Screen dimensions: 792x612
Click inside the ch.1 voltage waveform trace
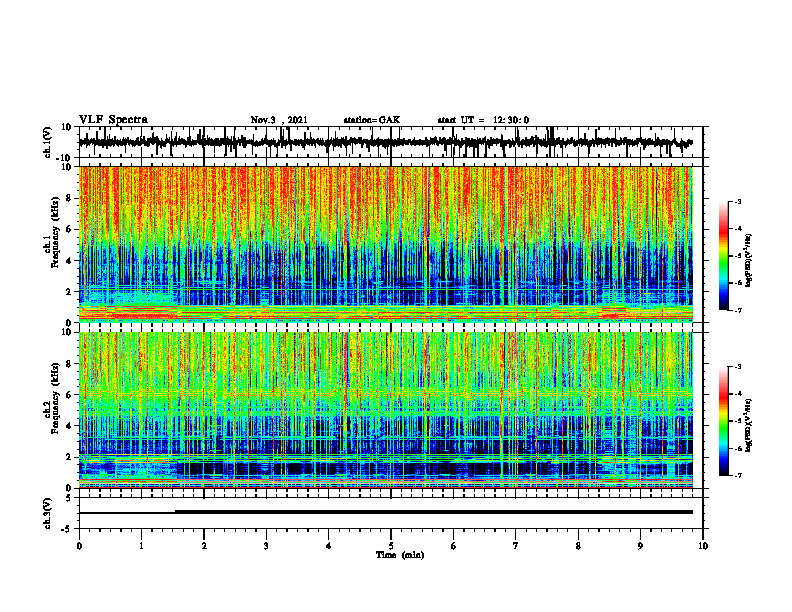[x=385, y=142]
